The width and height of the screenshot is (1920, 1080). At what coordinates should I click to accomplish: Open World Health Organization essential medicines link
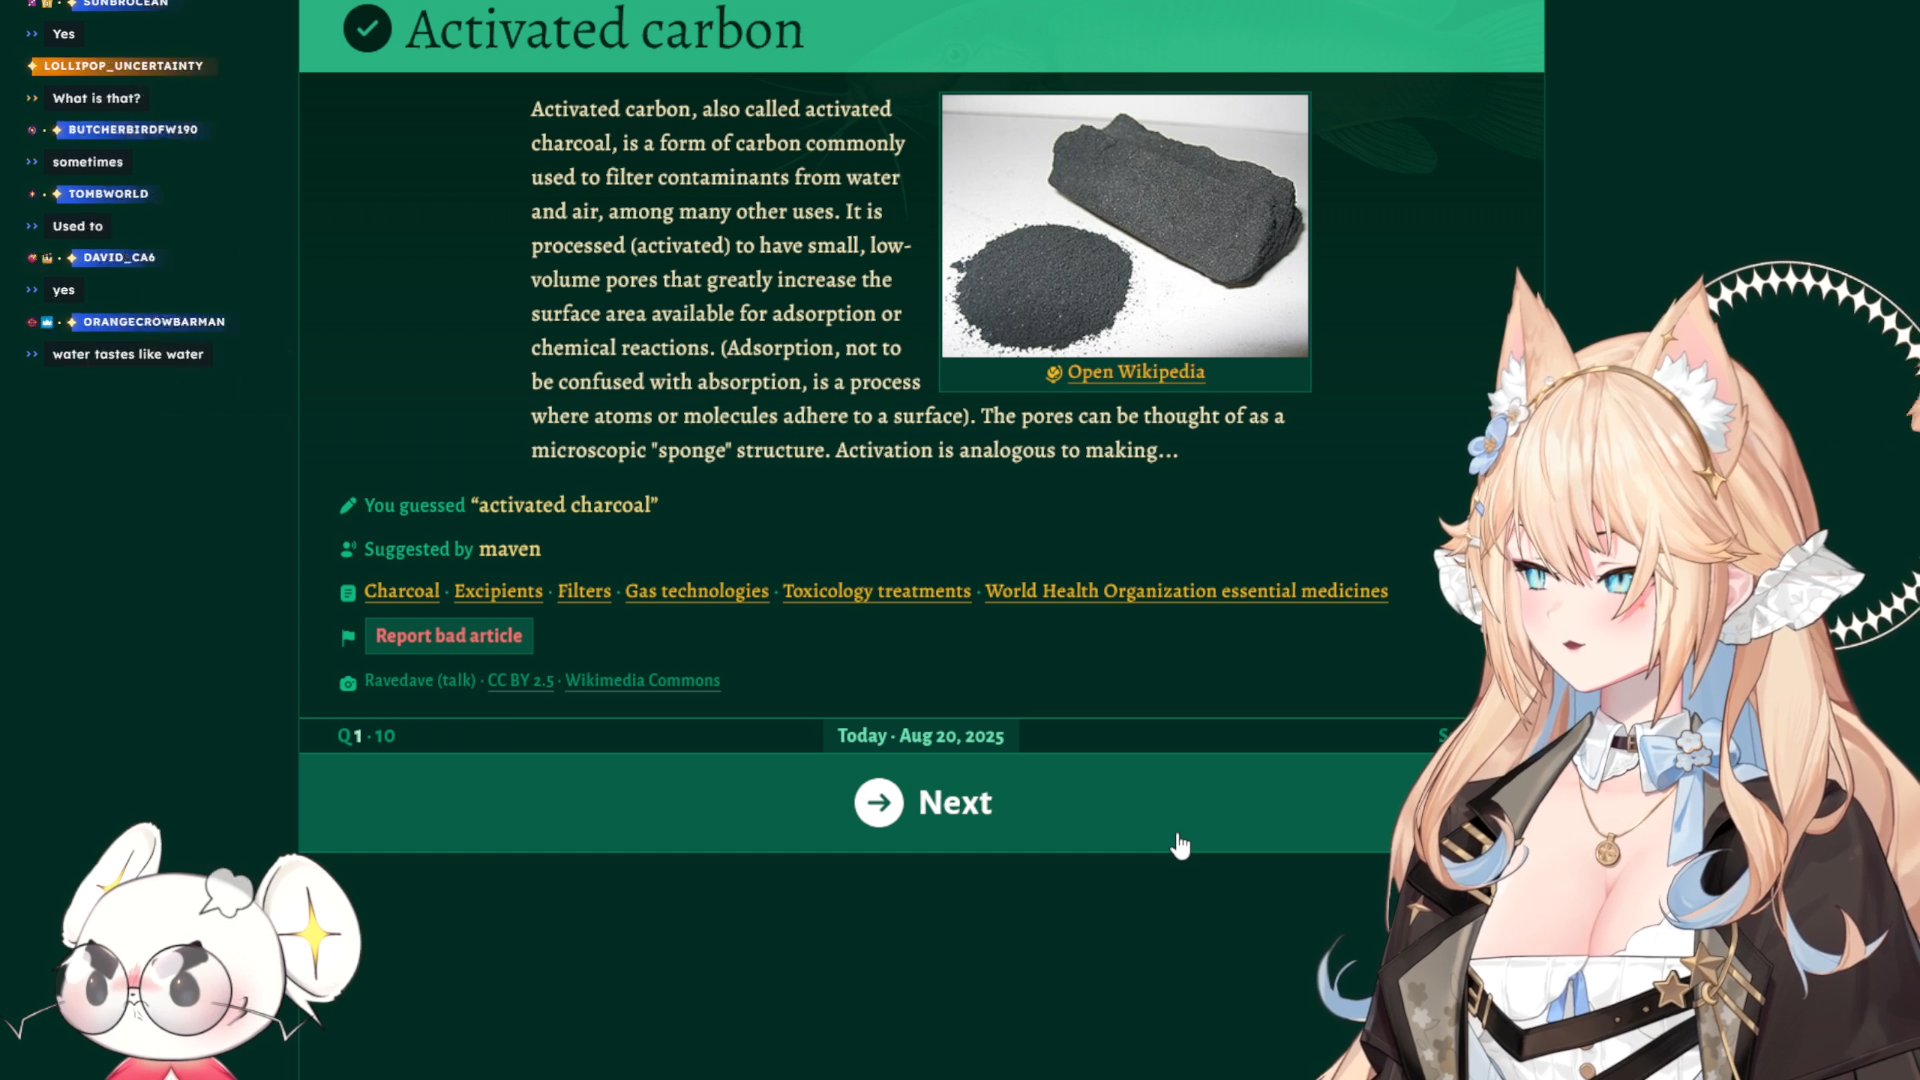[1186, 591]
